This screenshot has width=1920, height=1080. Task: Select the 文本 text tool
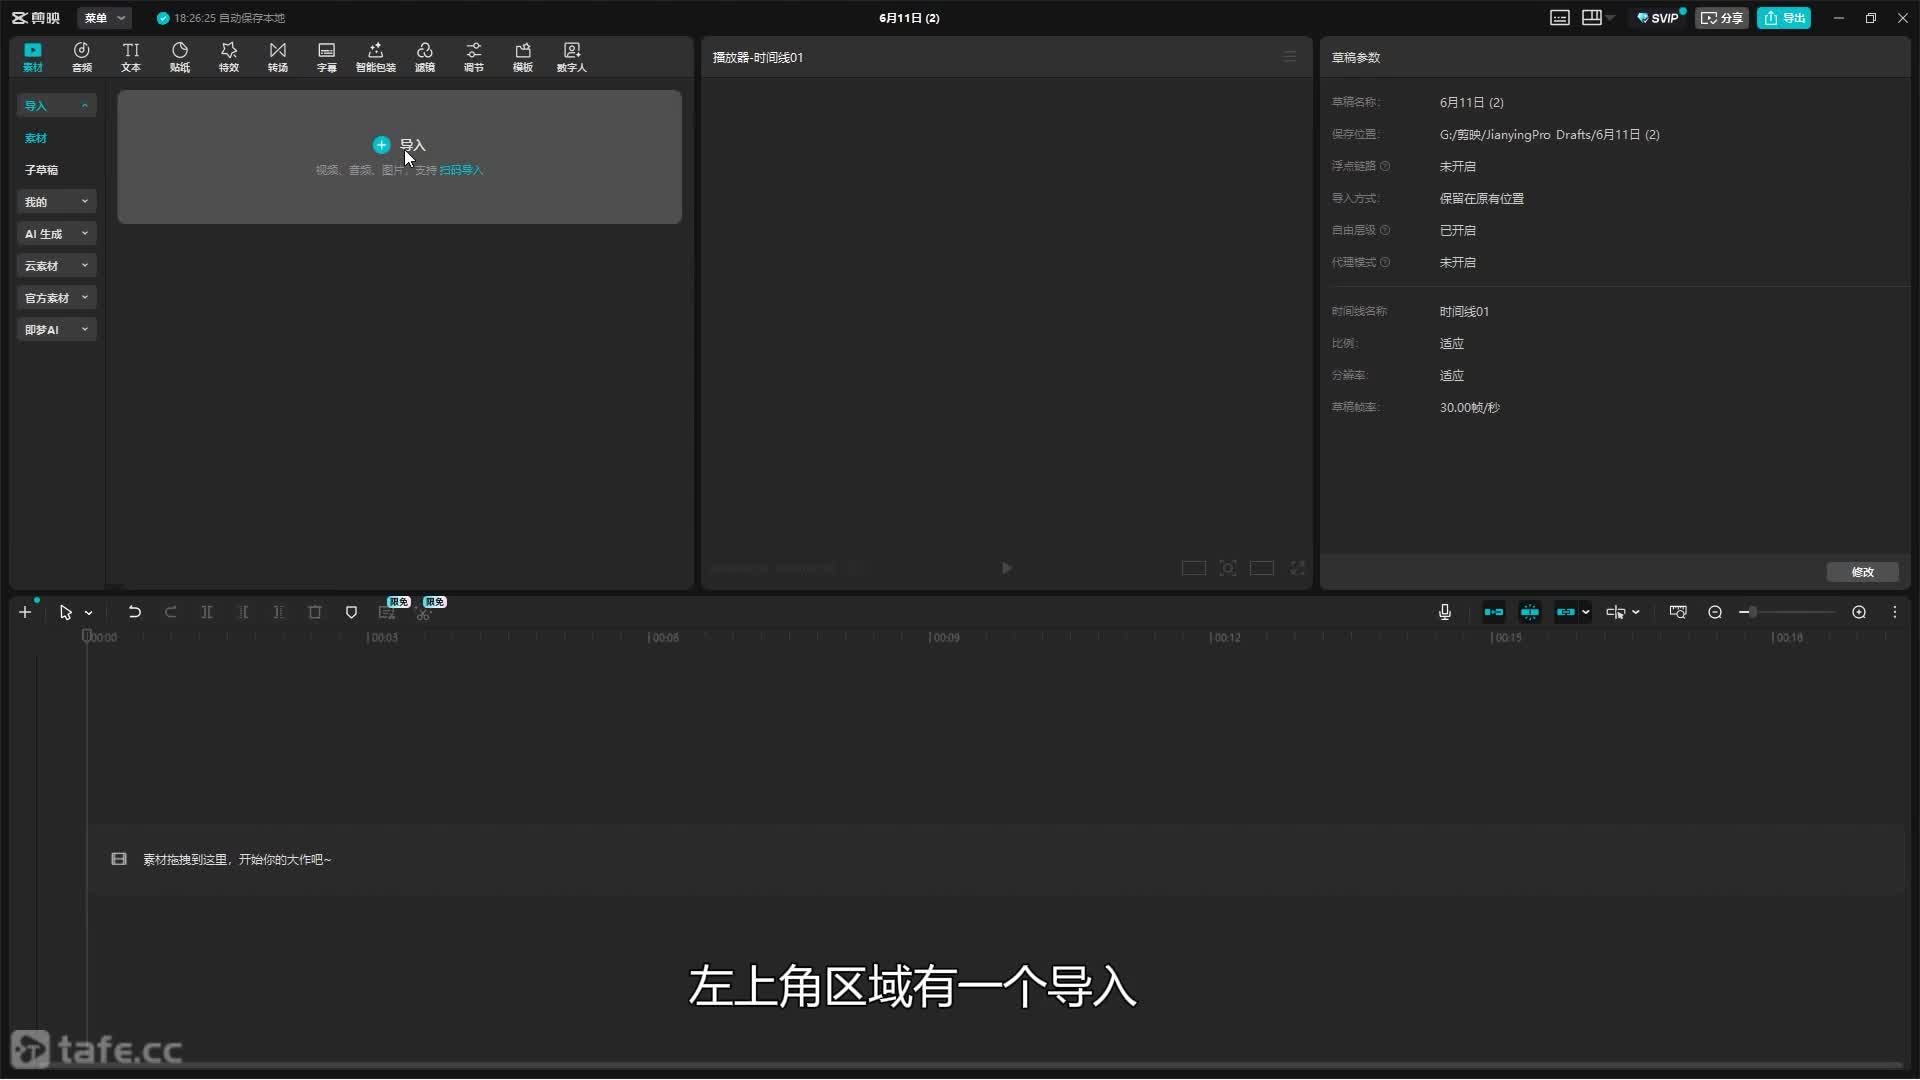131,57
